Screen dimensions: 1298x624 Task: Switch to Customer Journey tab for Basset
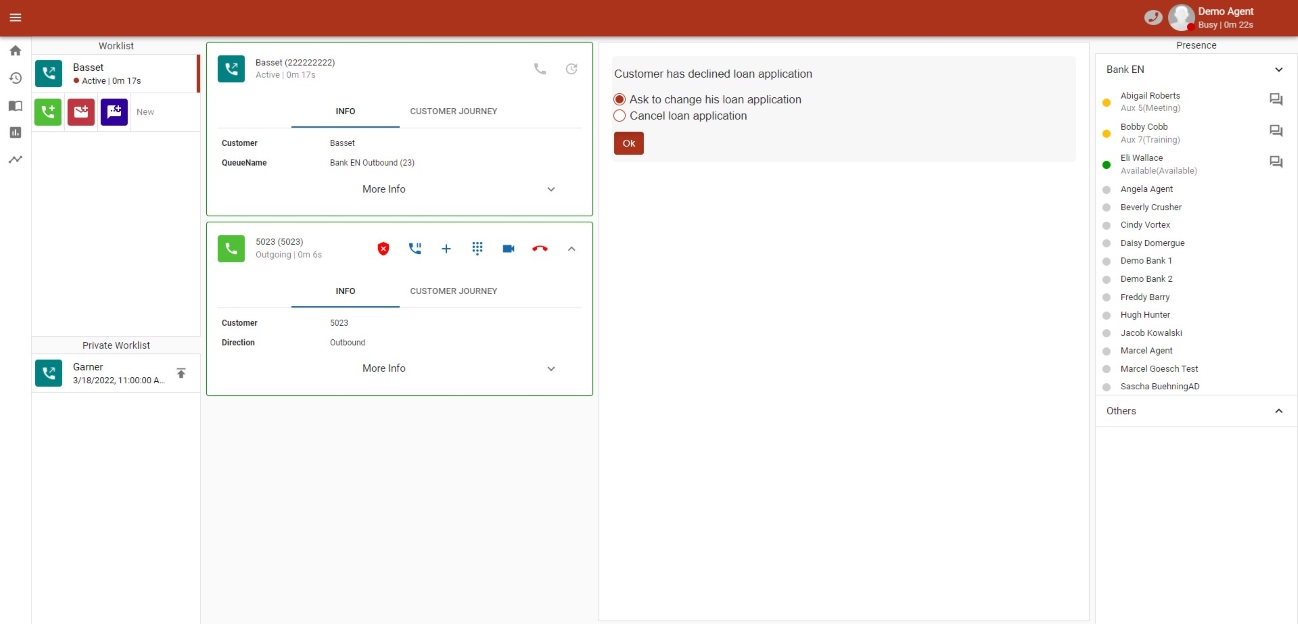(x=453, y=111)
